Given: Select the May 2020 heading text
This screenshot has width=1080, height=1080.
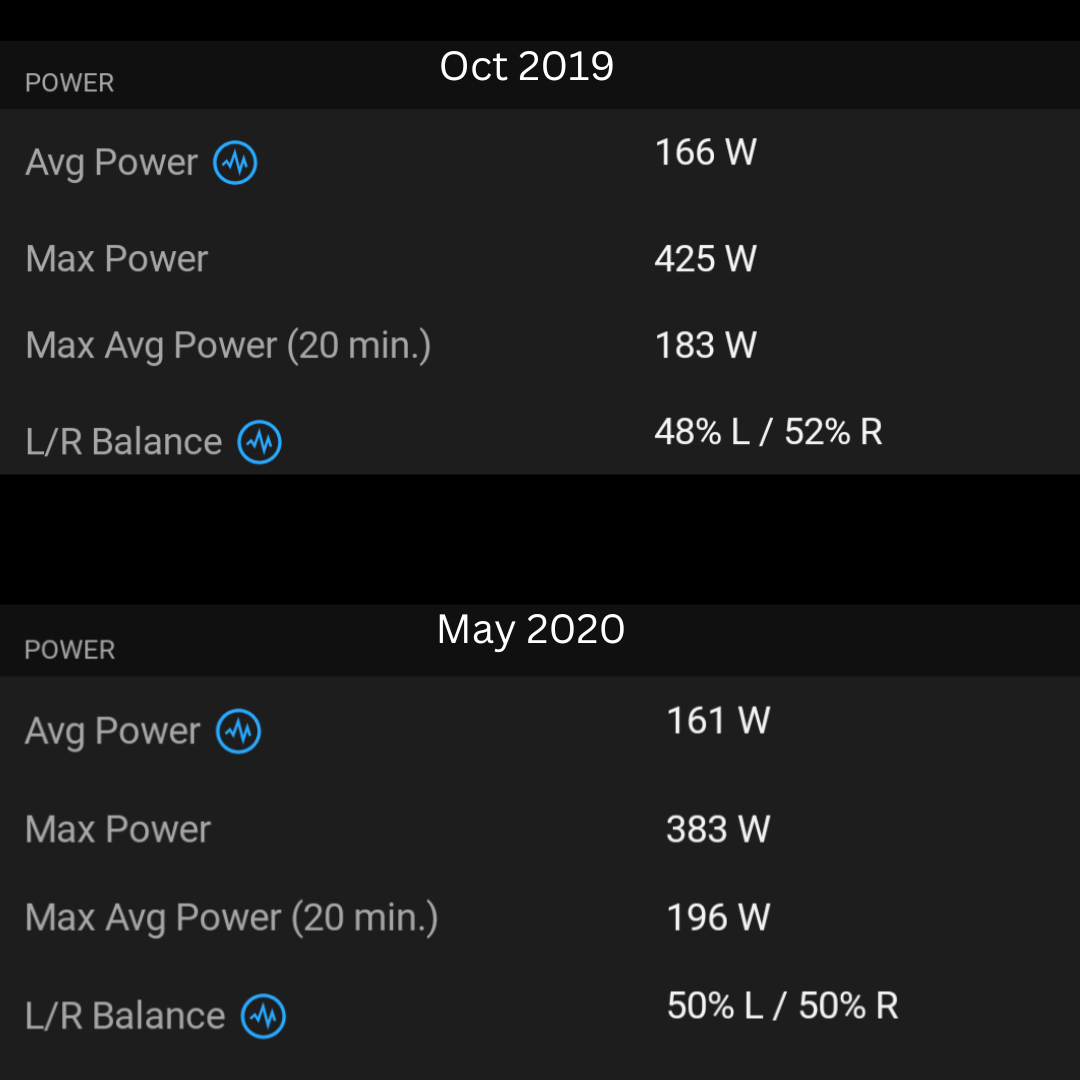Looking at the screenshot, I should pyautogui.click(x=531, y=630).
